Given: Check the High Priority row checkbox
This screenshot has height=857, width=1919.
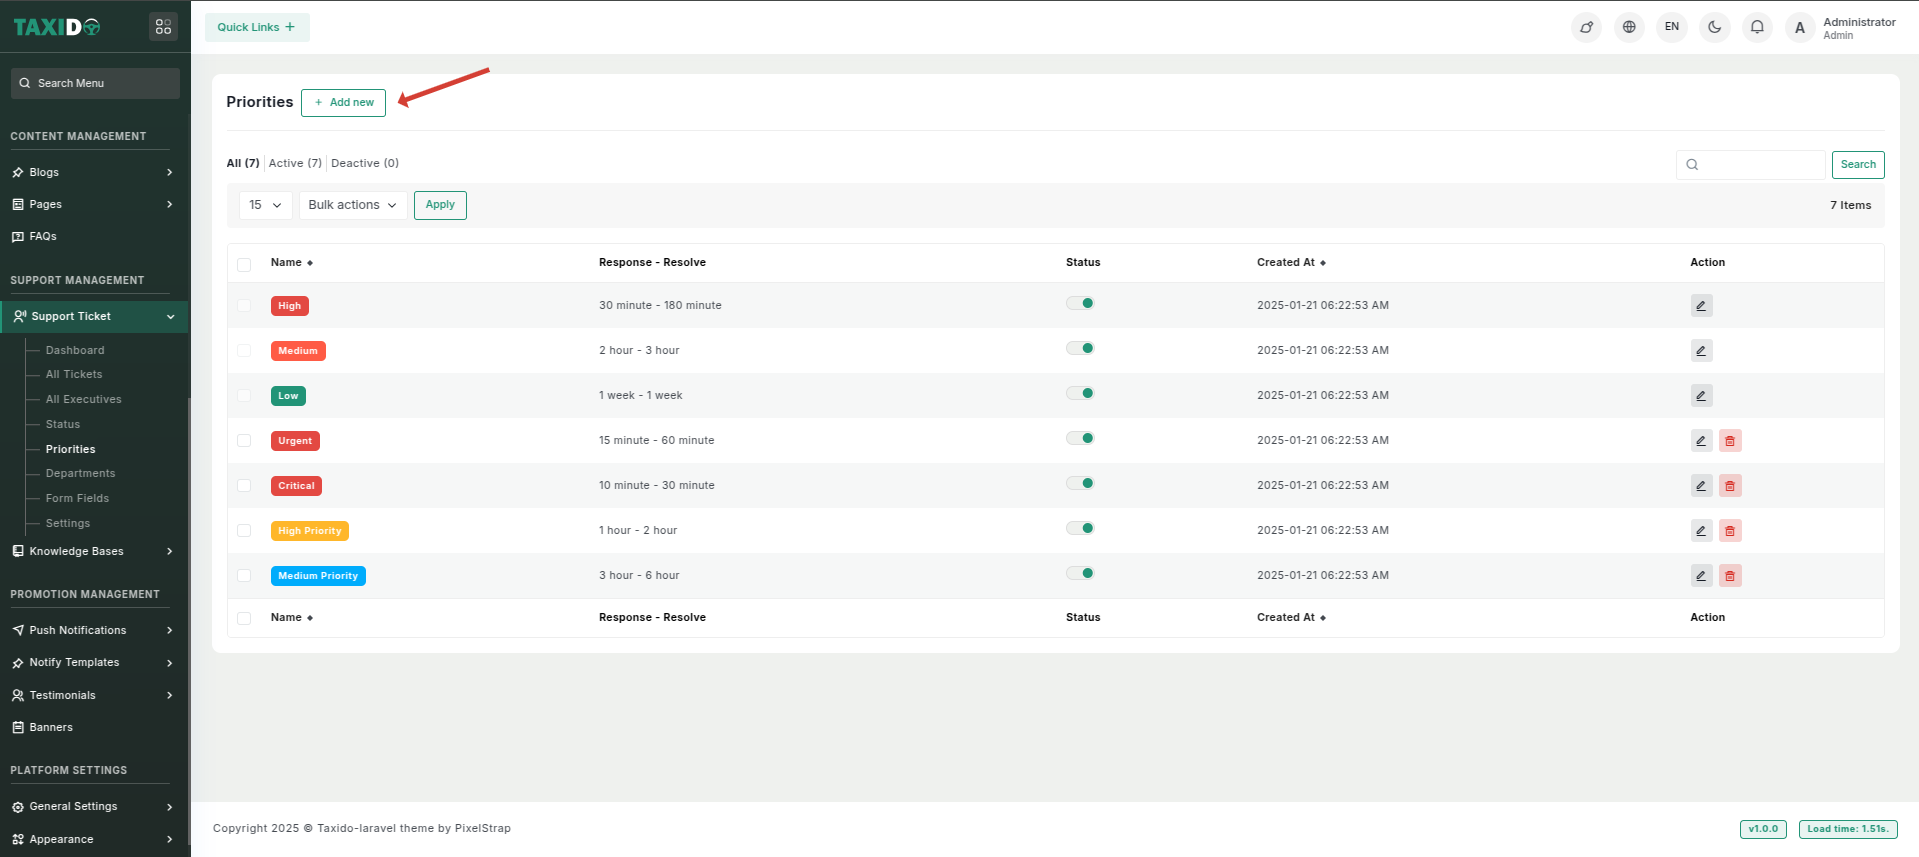Looking at the screenshot, I should coord(244,531).
